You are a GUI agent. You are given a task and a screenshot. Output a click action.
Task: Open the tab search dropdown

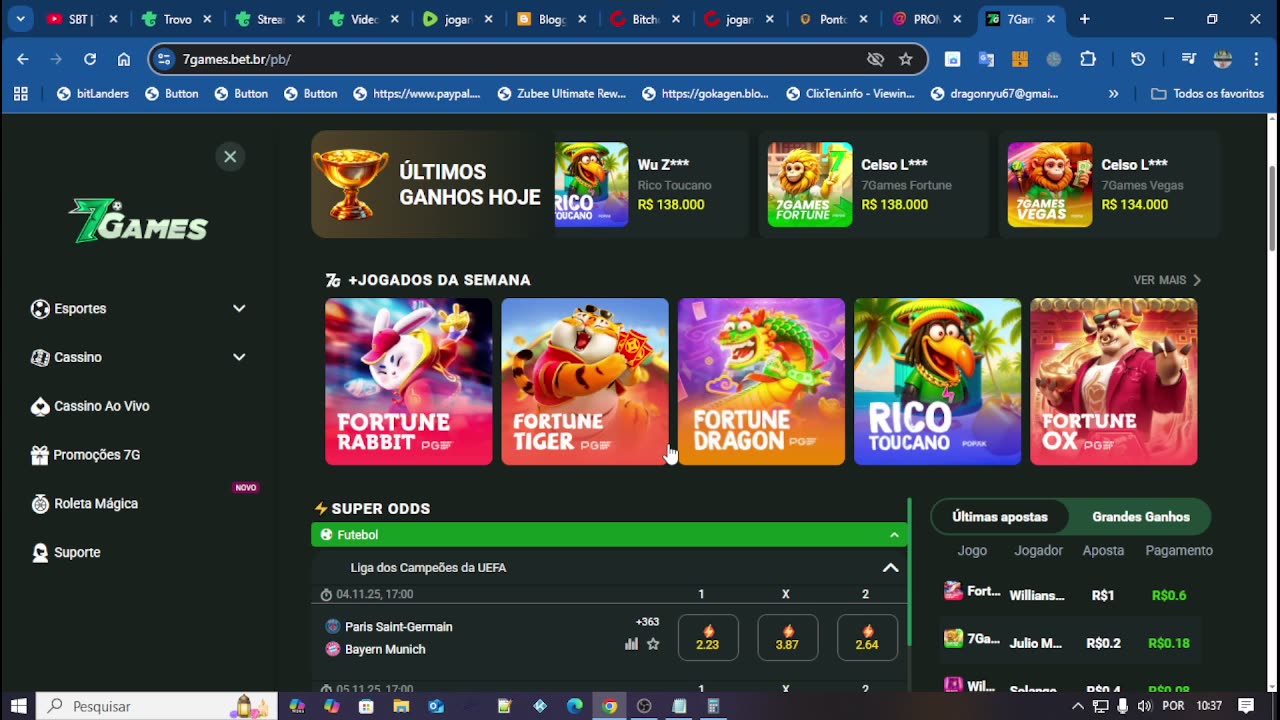pyautogui.click(x=21, y=19)
